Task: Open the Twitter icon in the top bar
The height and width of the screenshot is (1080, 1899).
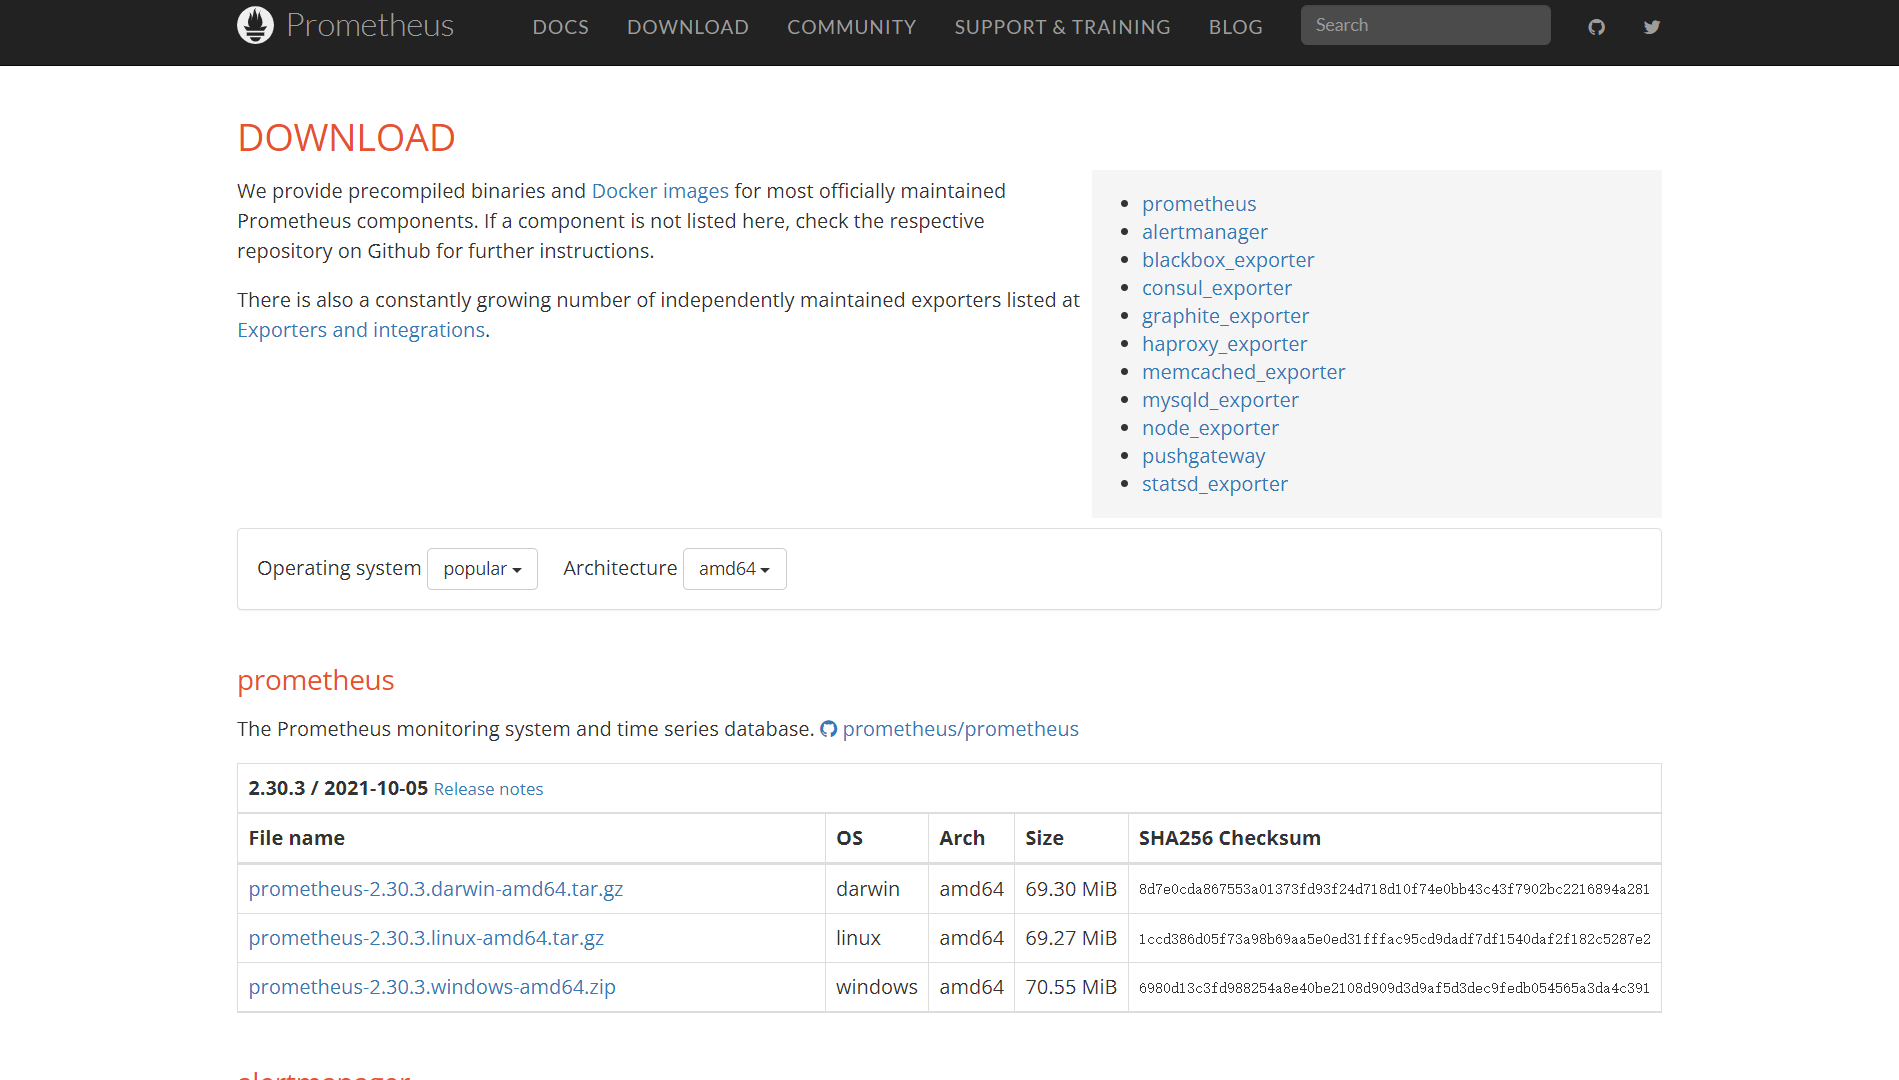Action: [x=1651, y=26]
